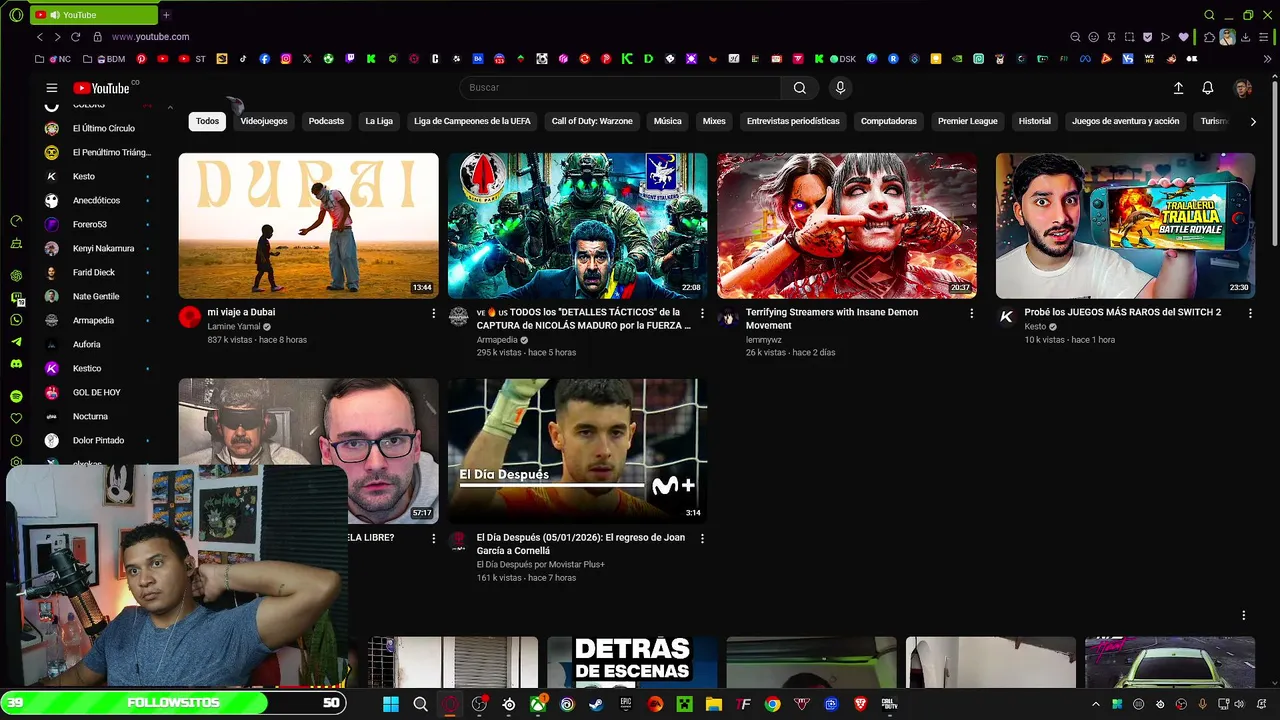Select the Todos filter chip
Image resolution: width=1280 pixels, height=720 pixels.
coord(207,121)
